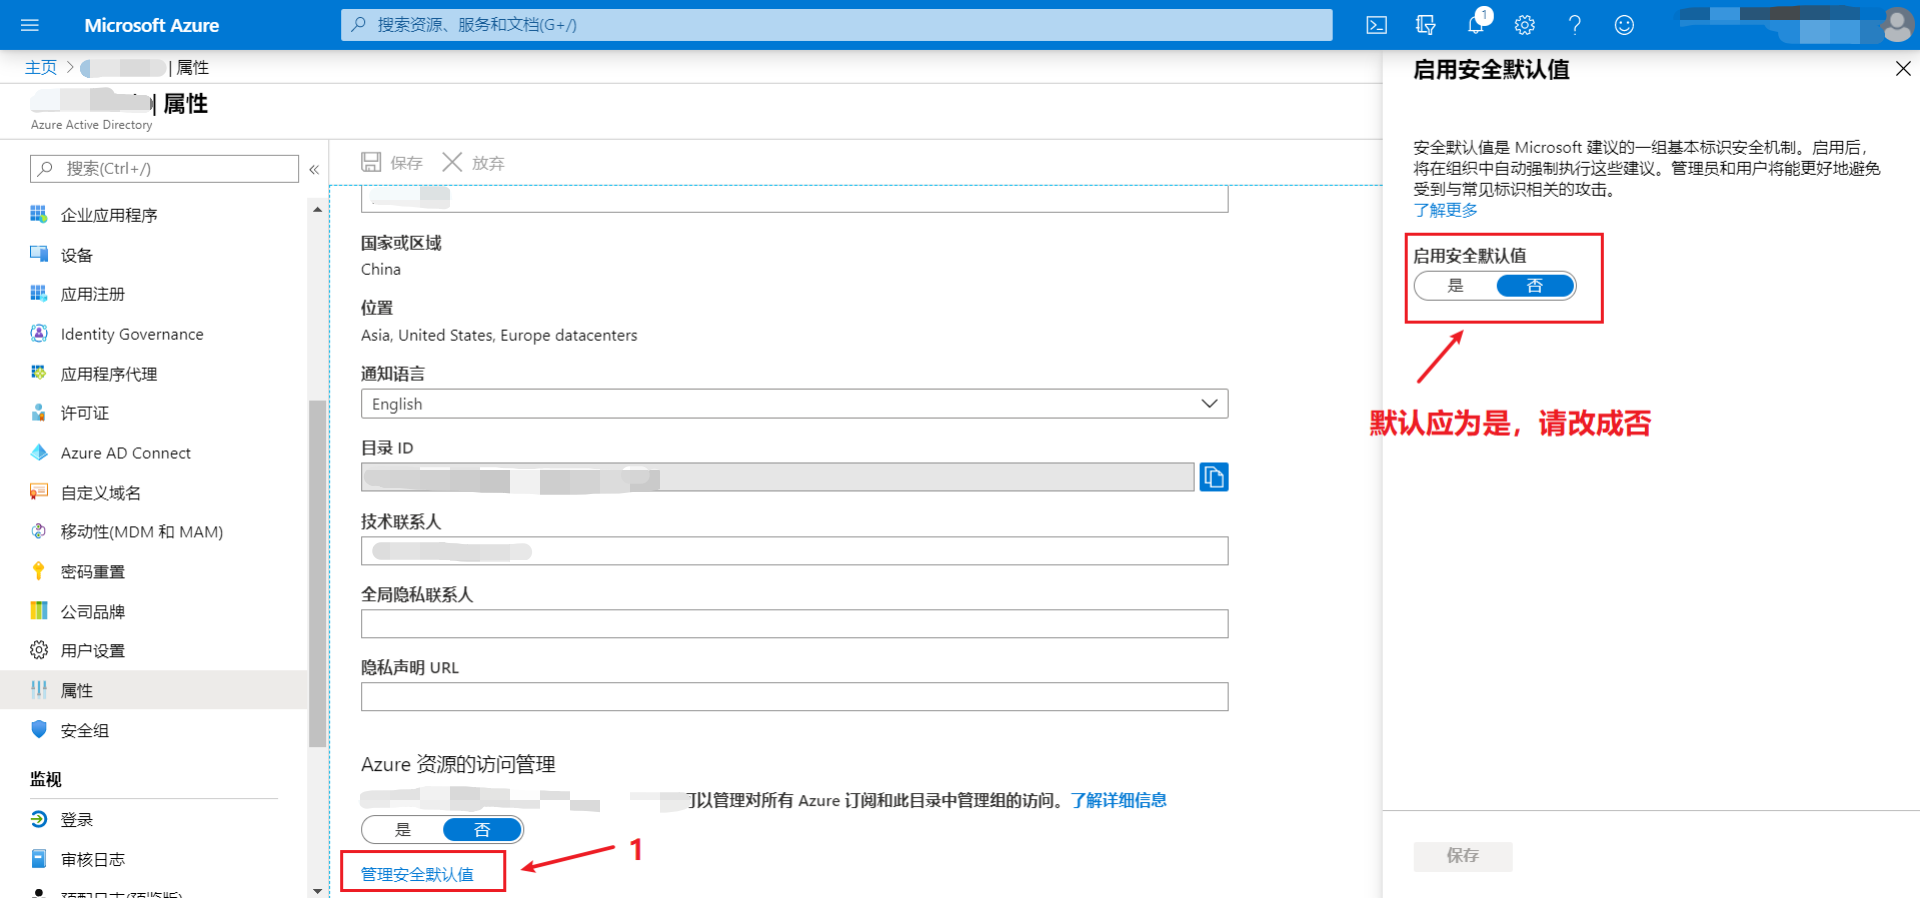Click the save disk icon in toolbar
1920x898 pixels.
point(371,162)
